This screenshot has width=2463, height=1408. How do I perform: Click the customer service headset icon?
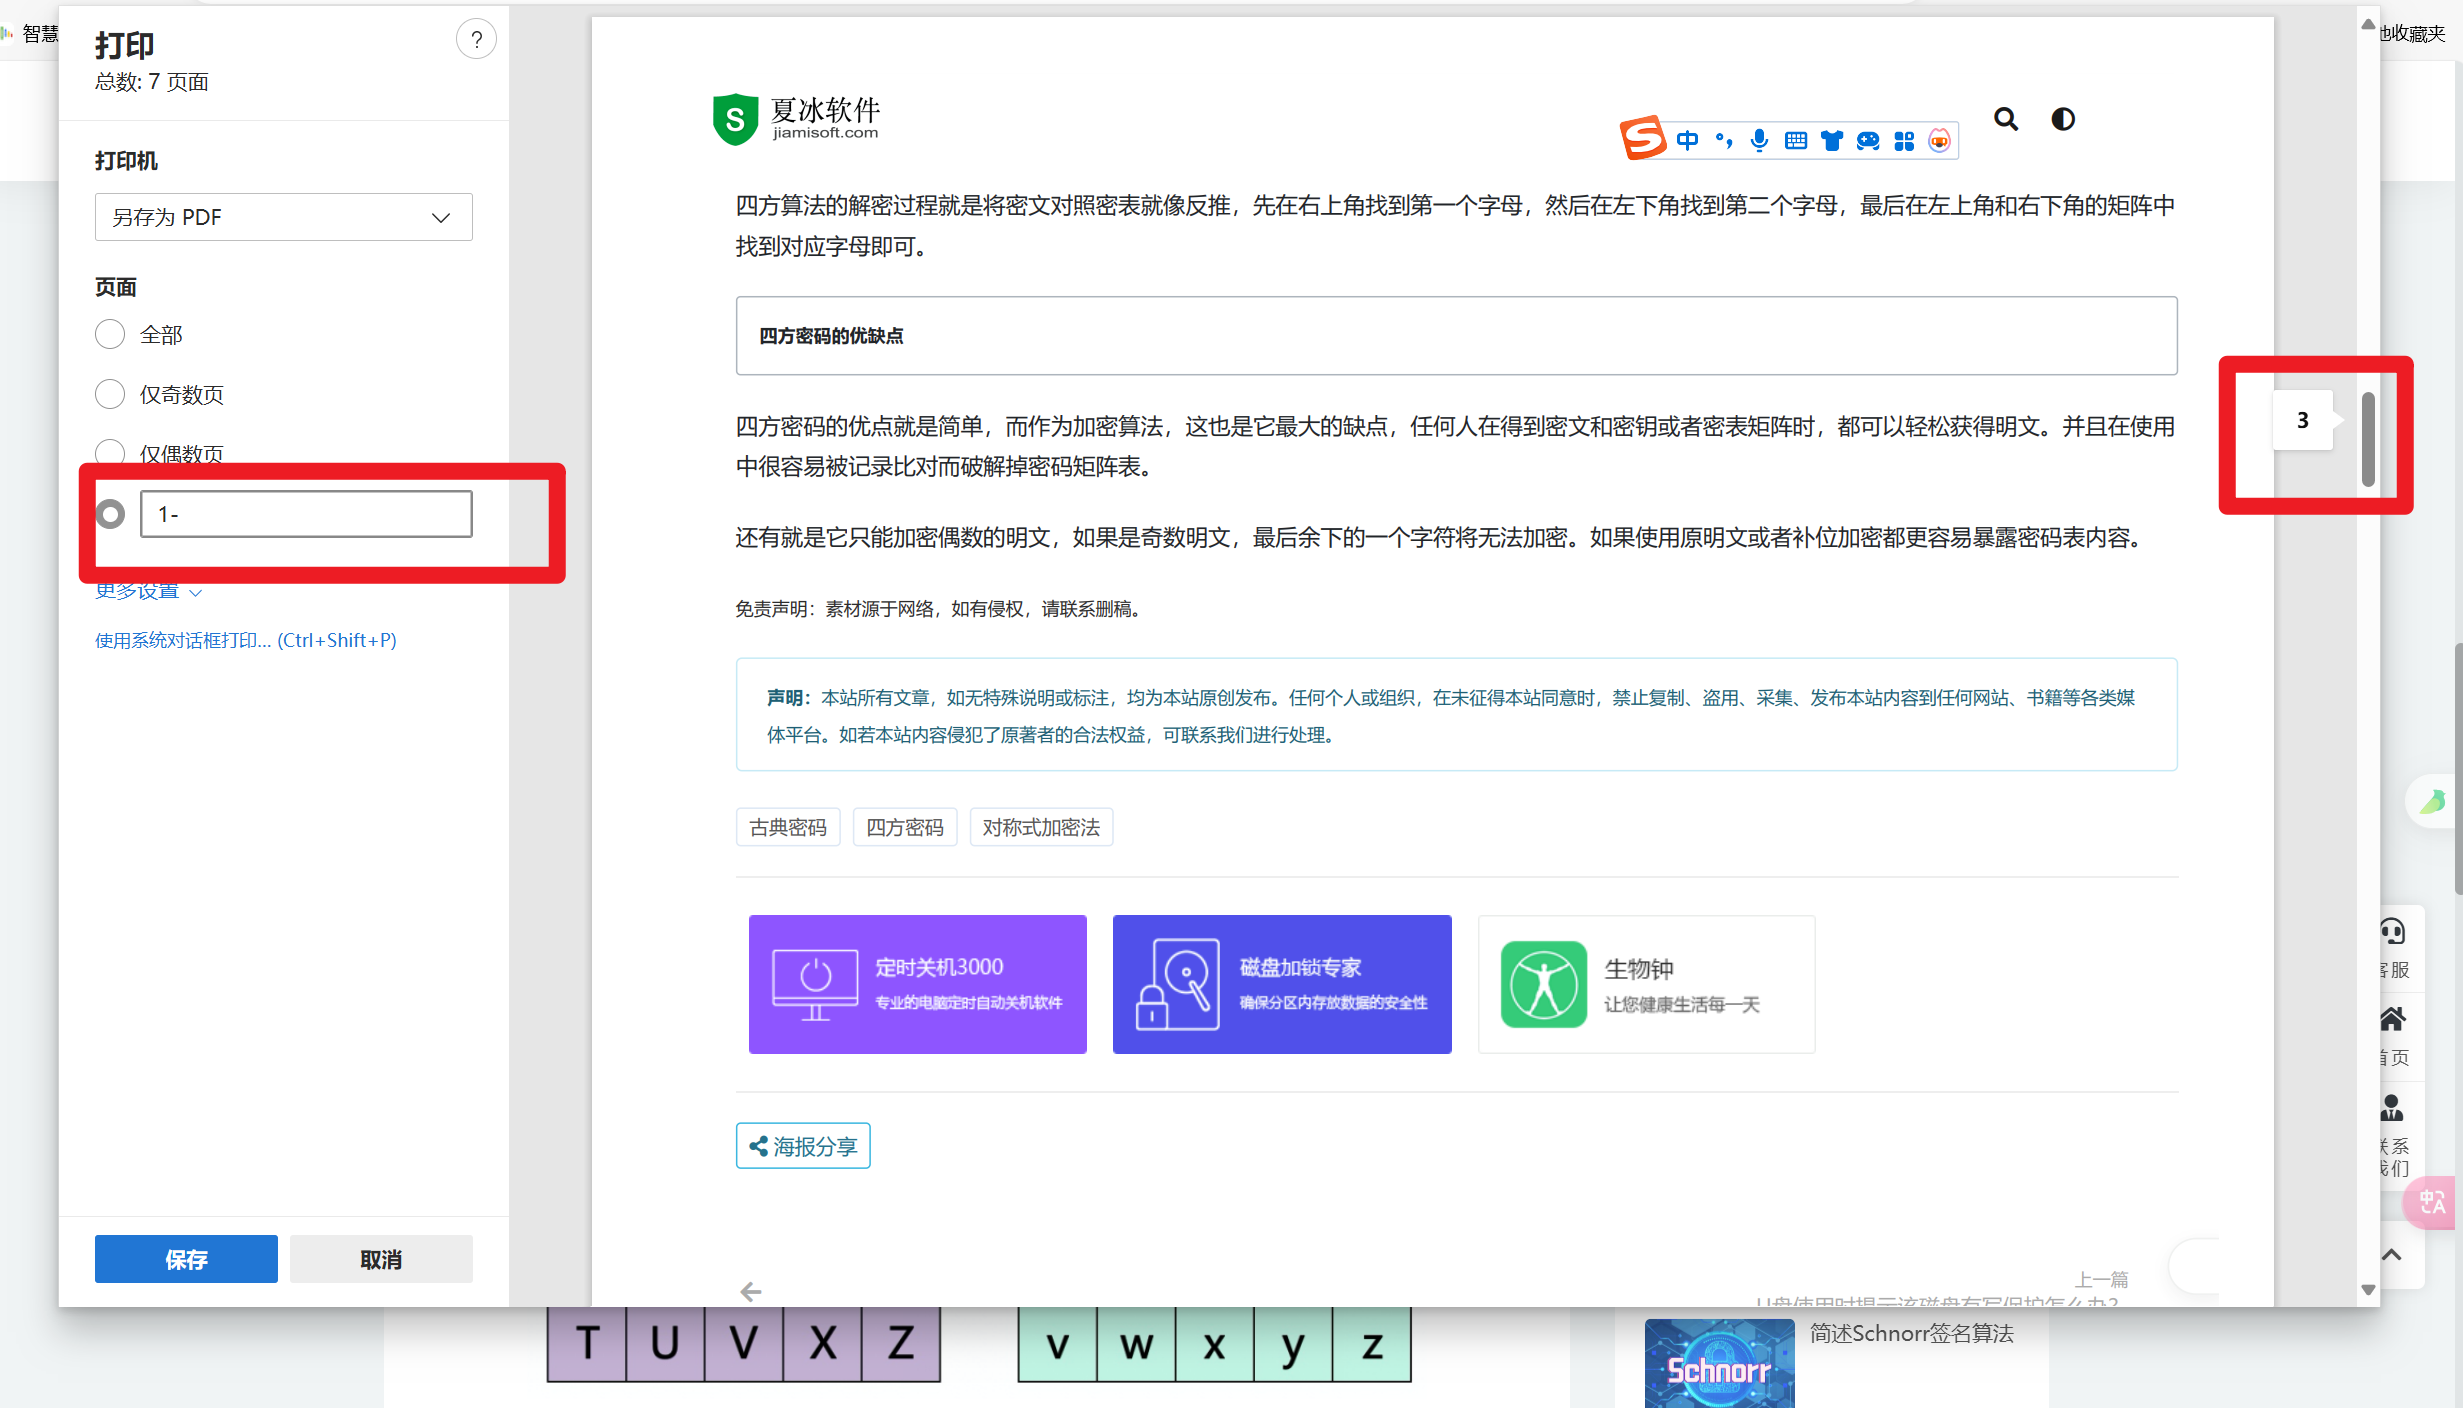[x=2391, y=932]
